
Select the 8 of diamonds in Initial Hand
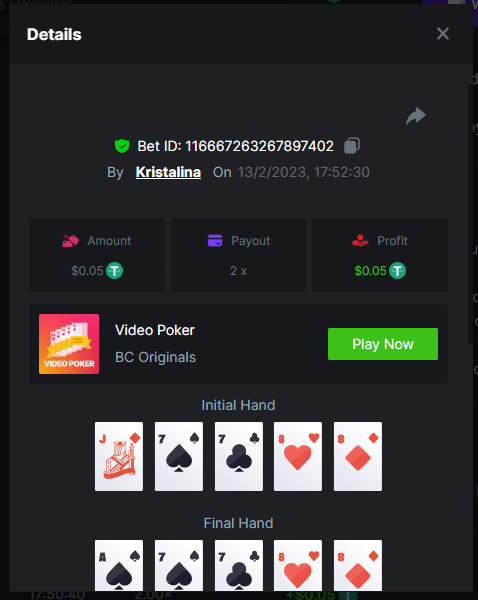[x=358, y=457]
